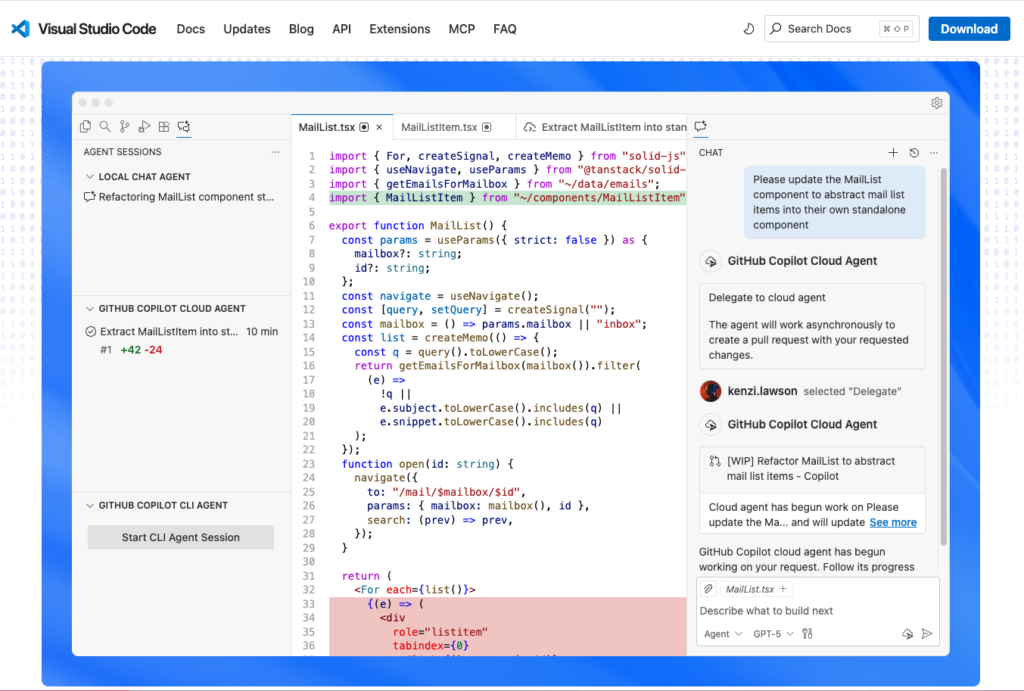Viewport: 1024px width, 691px height.
Task: Open chat history clock icon
Action: (x=913, y=153)
